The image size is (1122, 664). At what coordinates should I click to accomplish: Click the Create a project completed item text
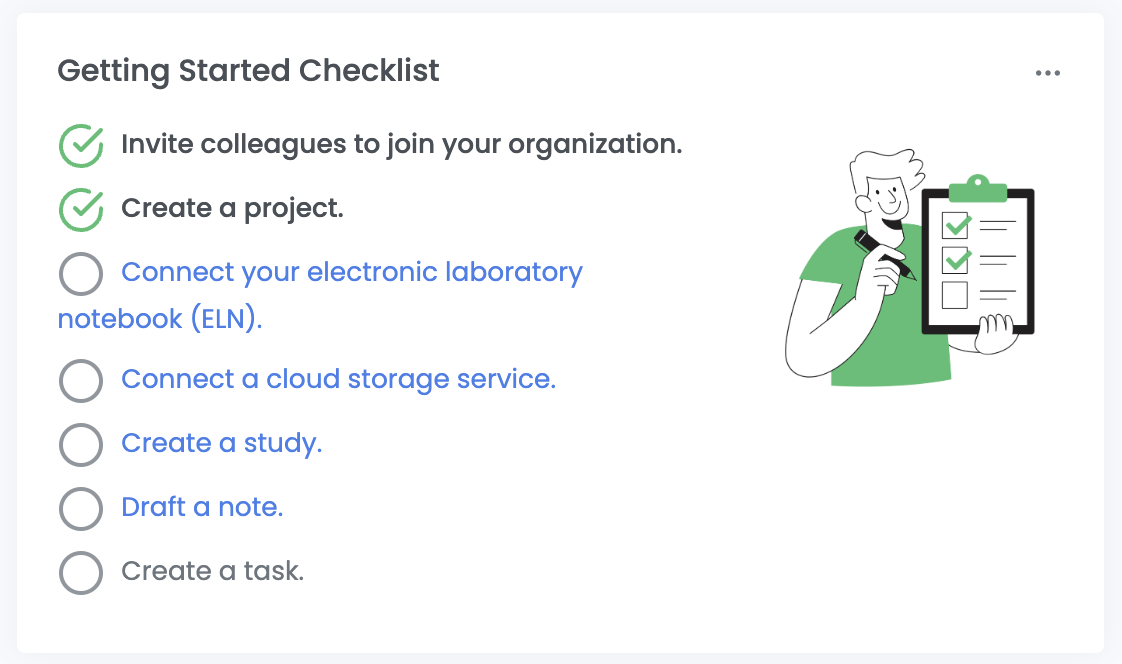(232, 209)
